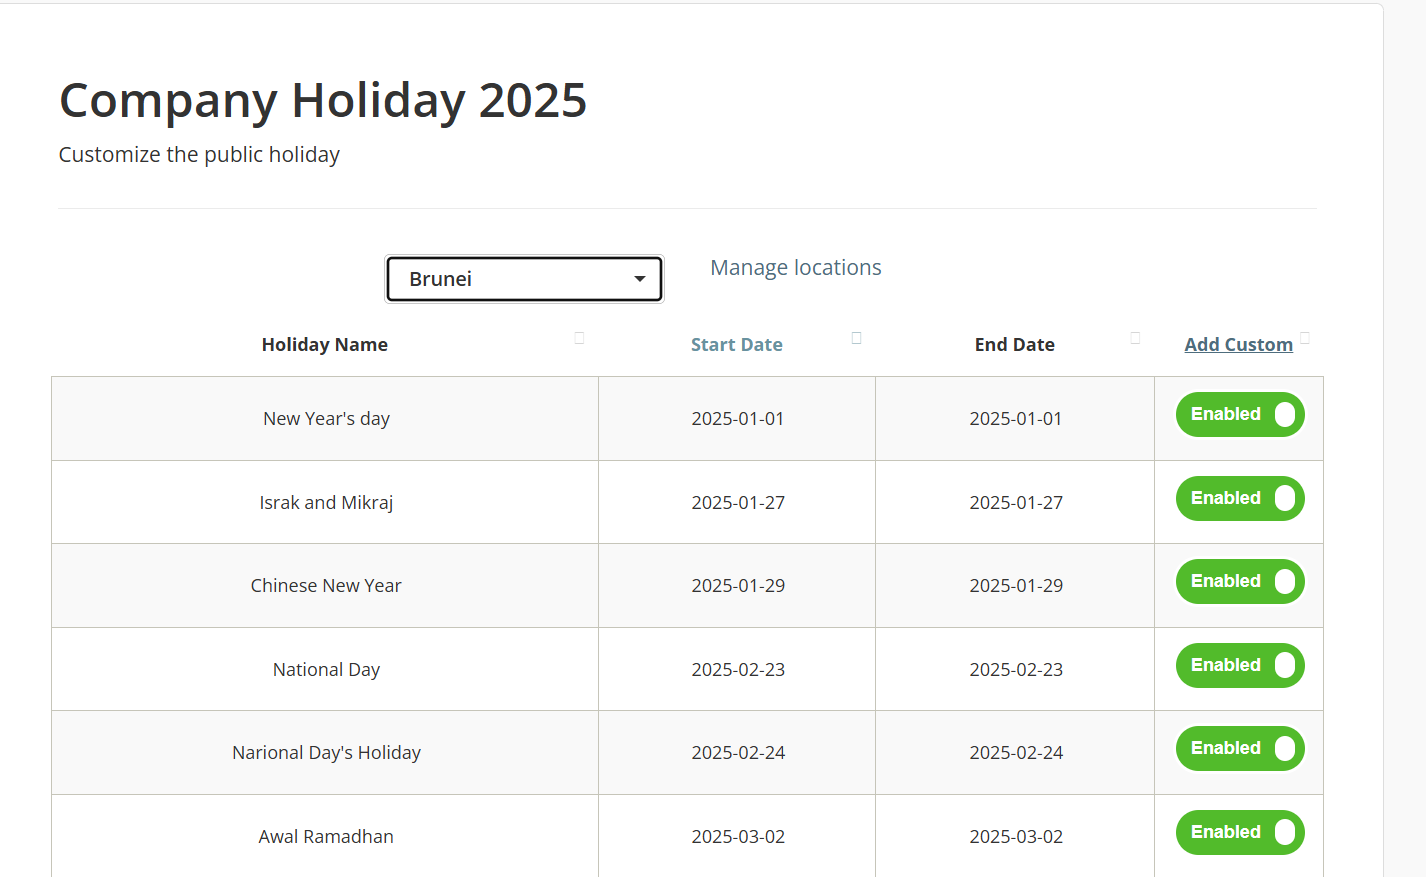This screenshot has height=877, width=1426.
Task: Switch off Chinese New Year holiday
Action: pos(1240,582)
